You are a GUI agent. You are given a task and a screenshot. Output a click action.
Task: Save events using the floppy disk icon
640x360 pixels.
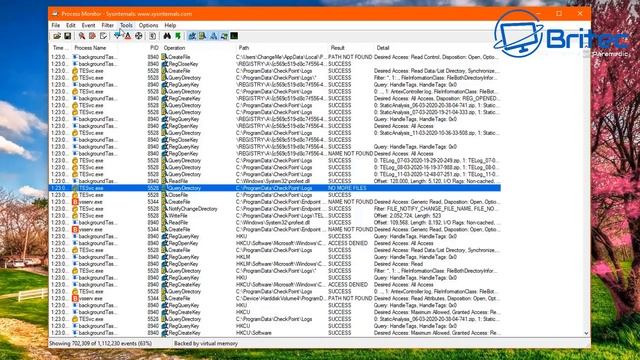coord(68,36)
